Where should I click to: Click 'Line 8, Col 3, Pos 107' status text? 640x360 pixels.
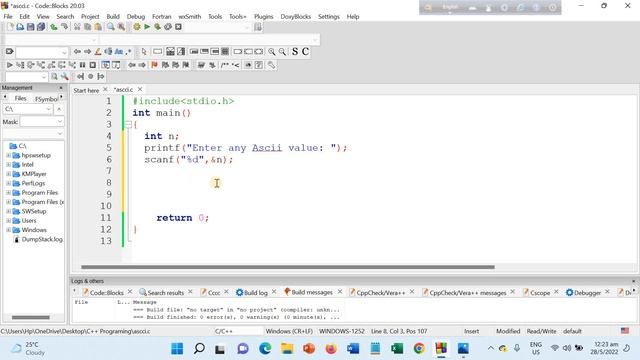399,331
